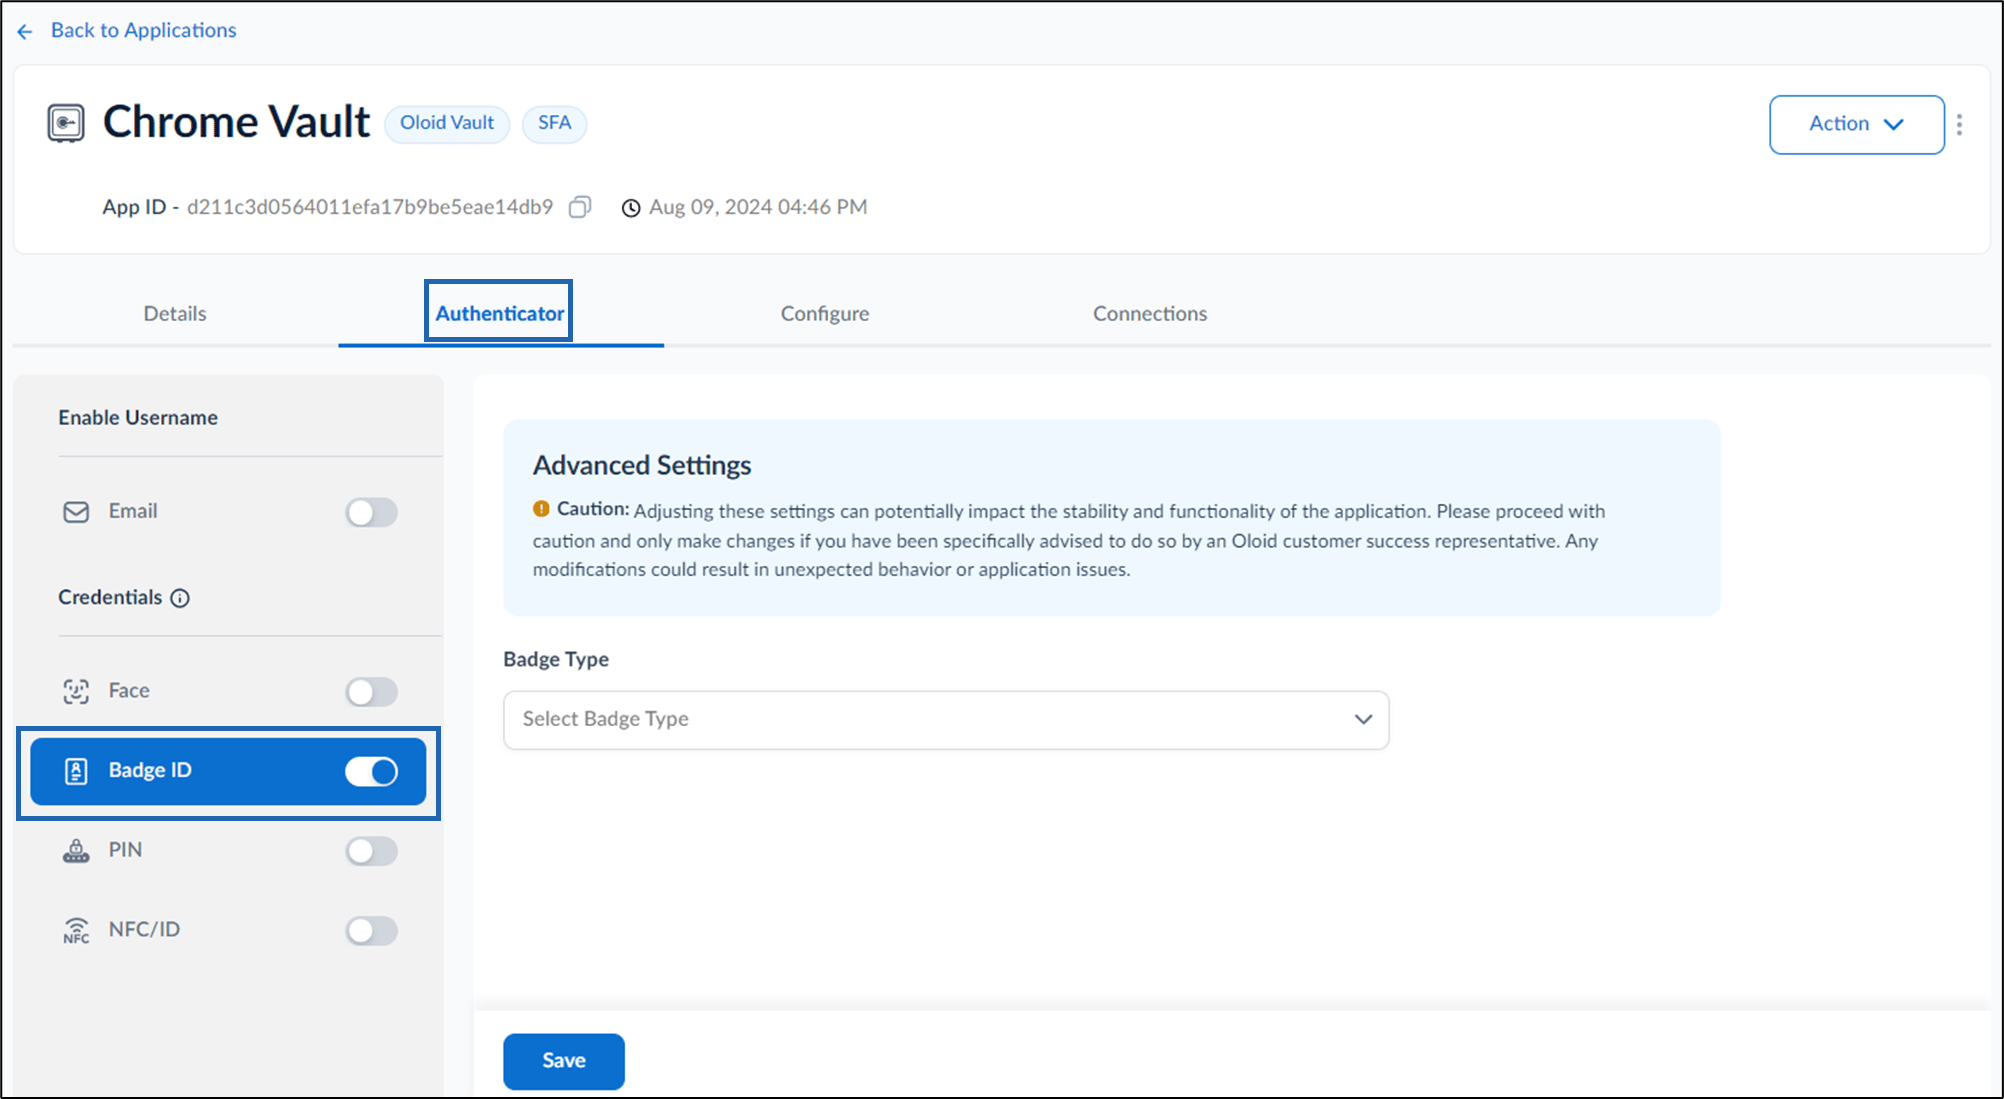Screen dimensions: 2004x1099
Task: Open the three-dot more options menu
Action: pos(1959,124)
